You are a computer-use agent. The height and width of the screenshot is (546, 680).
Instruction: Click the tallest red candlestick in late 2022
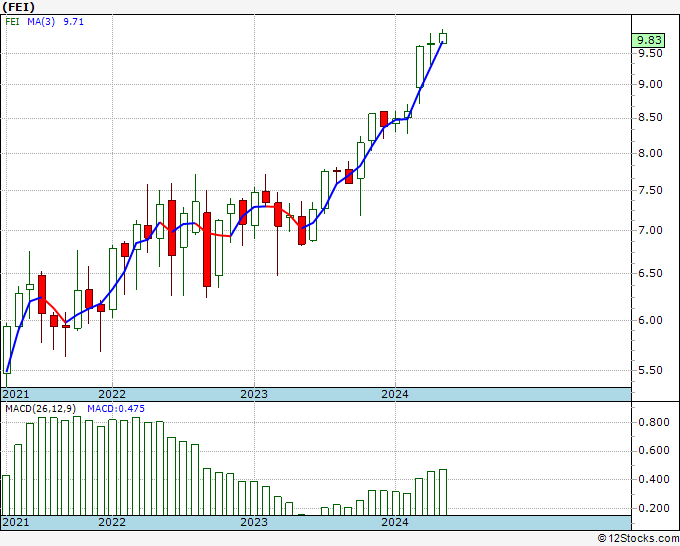point(207,249)
